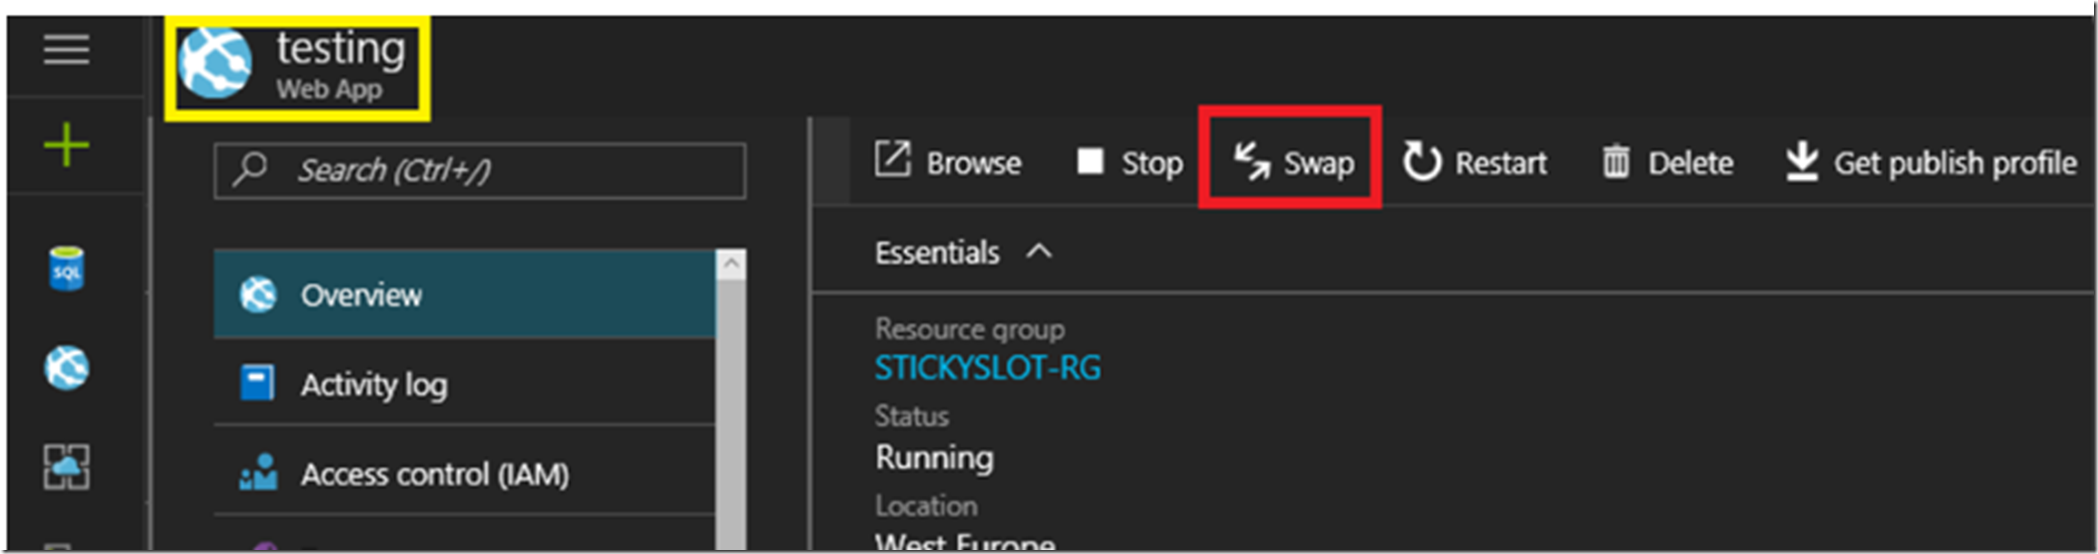This screenshot has width=2098, height=554.
Task: Click the Stop square icon
Action: click(x=1090, y=161)
